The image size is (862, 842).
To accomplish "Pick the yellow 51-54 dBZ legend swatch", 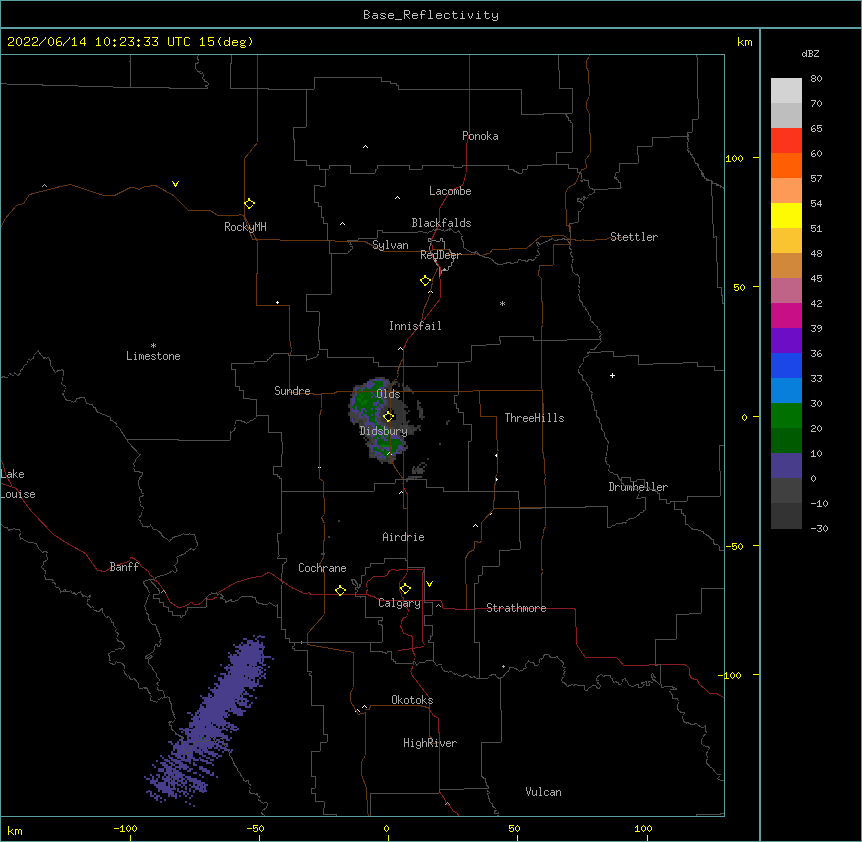I will pyautogui.click(x=786, y=215).
